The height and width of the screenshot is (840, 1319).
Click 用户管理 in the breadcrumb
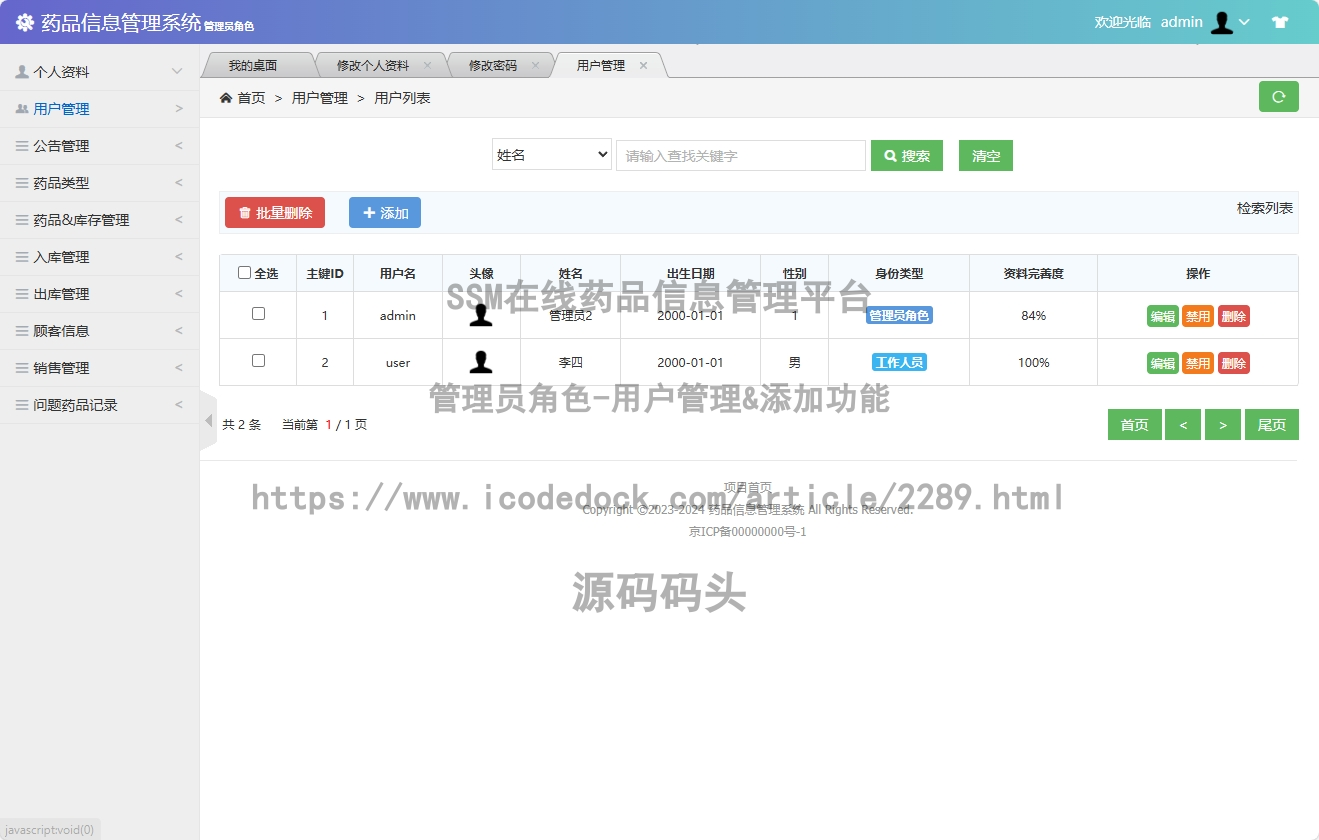(320, 98)
